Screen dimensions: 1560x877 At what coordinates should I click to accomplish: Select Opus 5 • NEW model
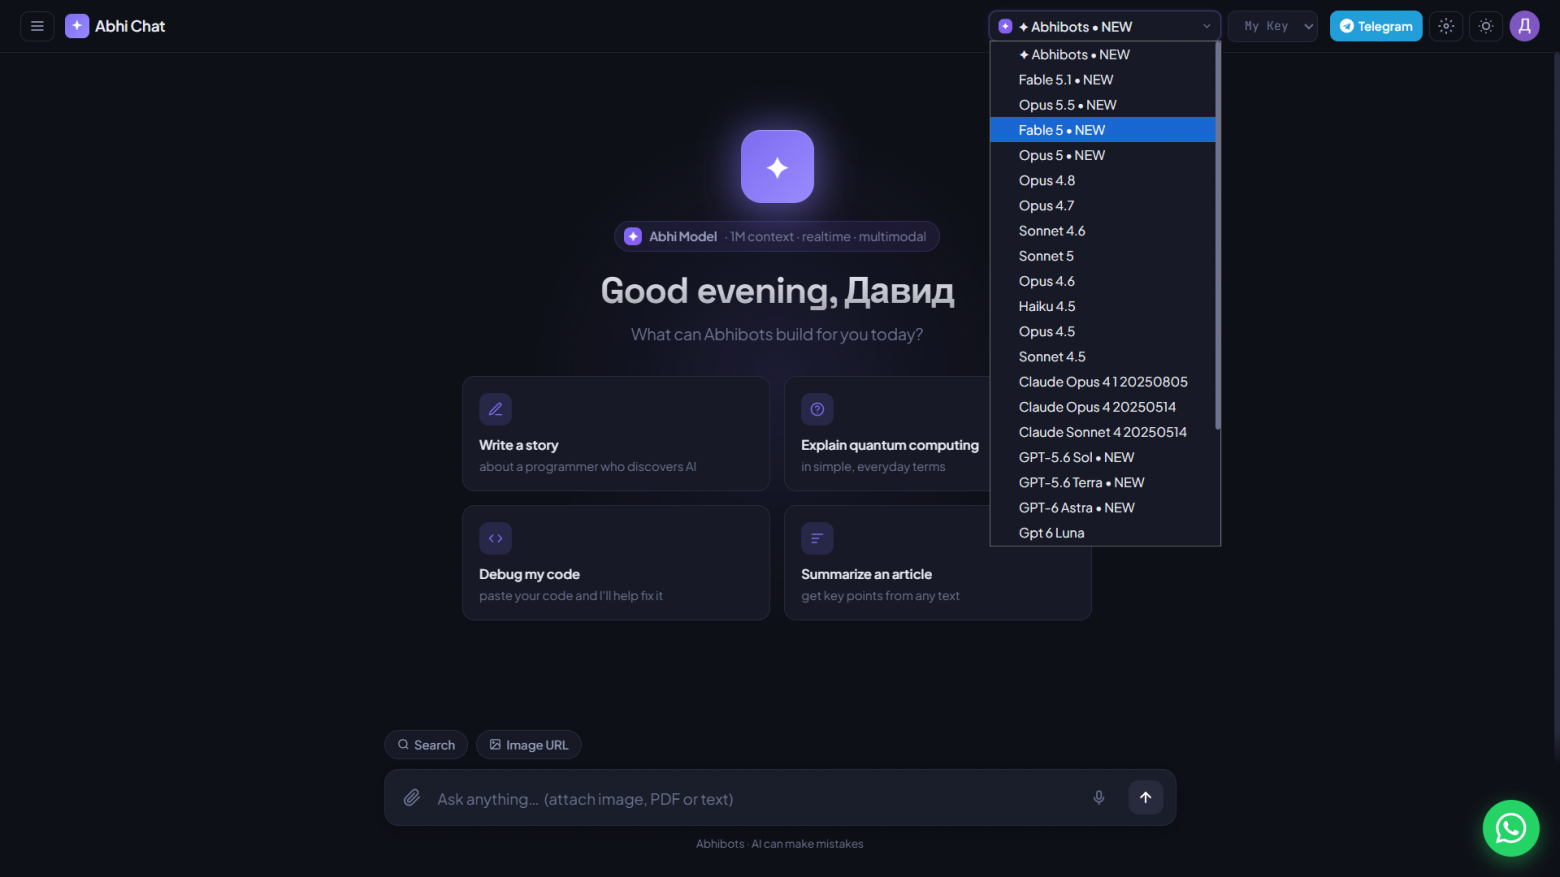pyautogui.click(x=1102, y=155)
